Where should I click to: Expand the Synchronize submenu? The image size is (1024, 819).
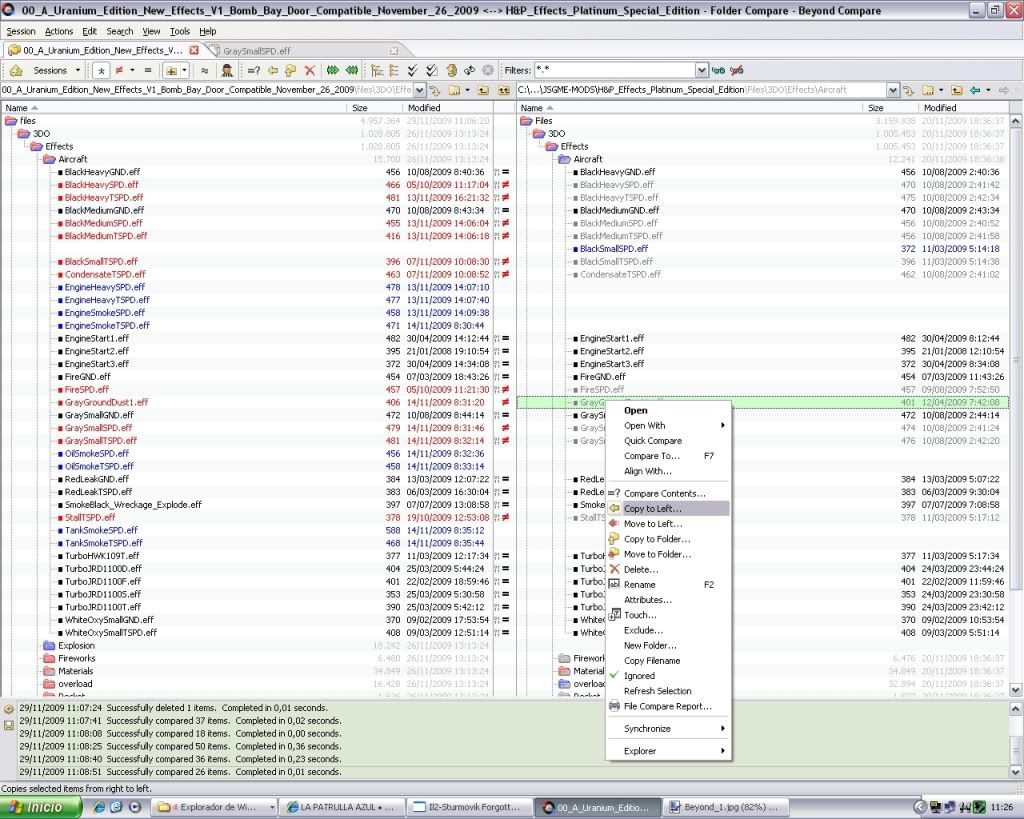pos(668,729)
